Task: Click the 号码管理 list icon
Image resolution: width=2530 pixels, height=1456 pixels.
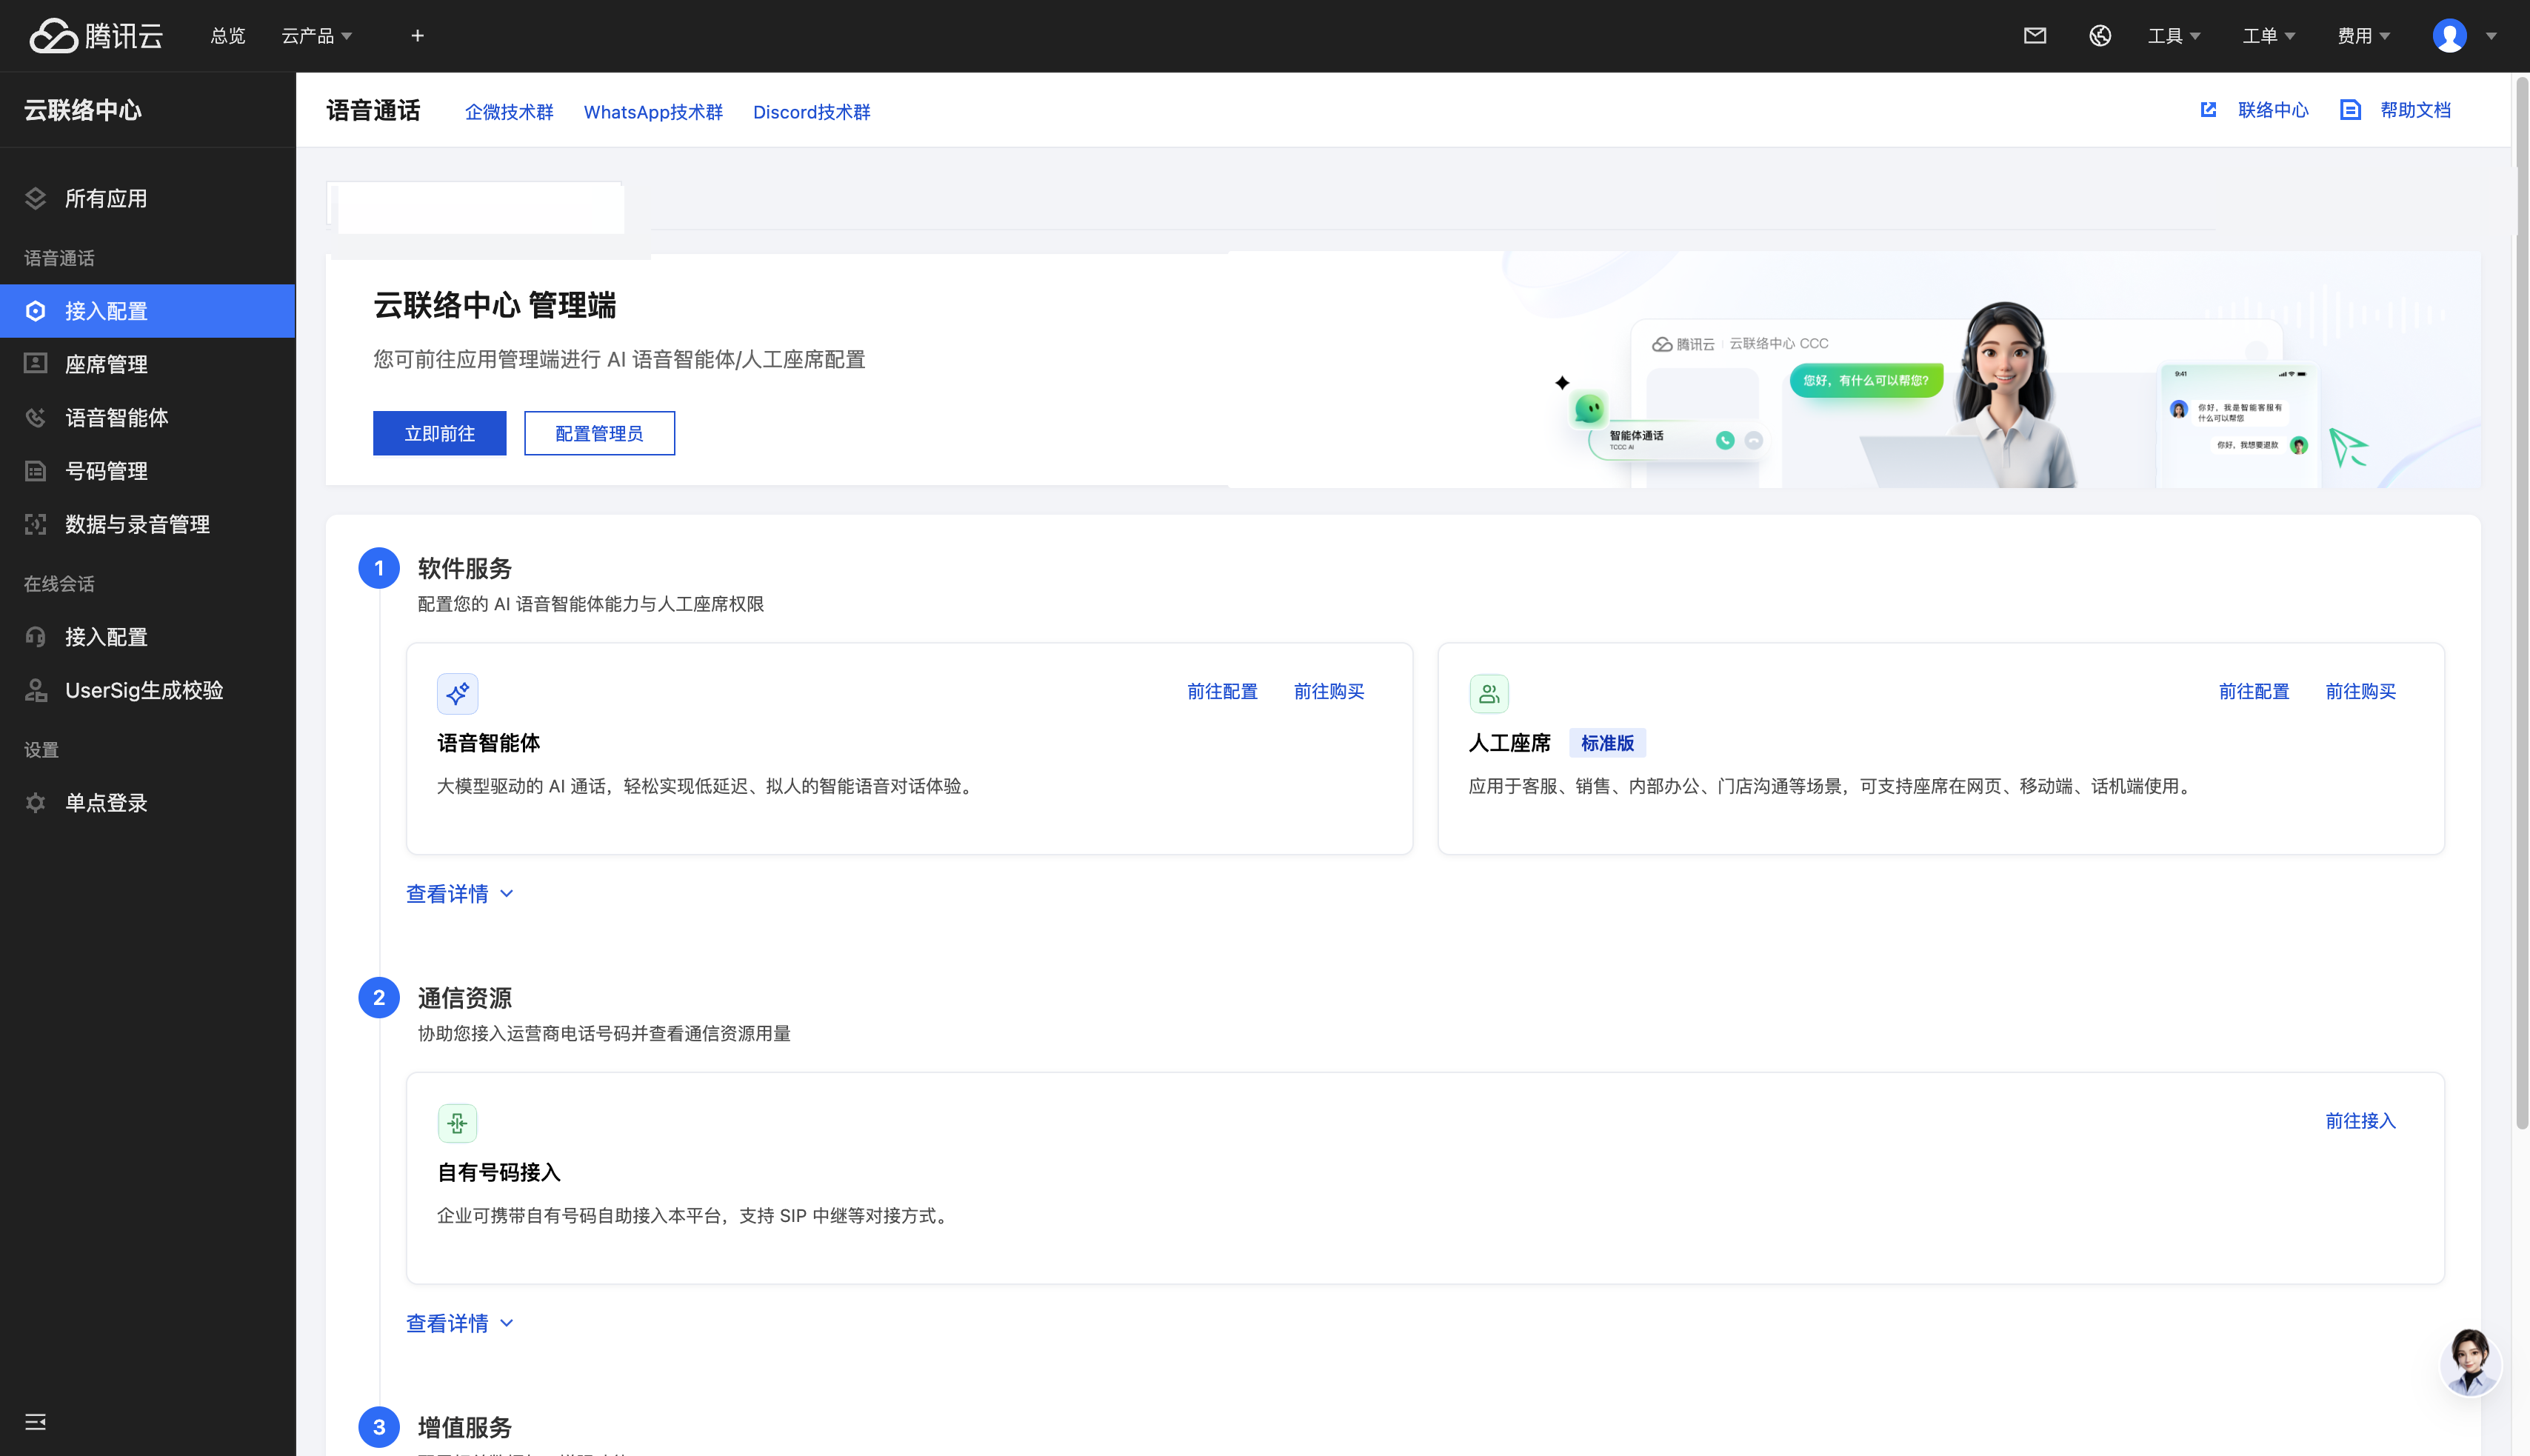Action: 36,470
